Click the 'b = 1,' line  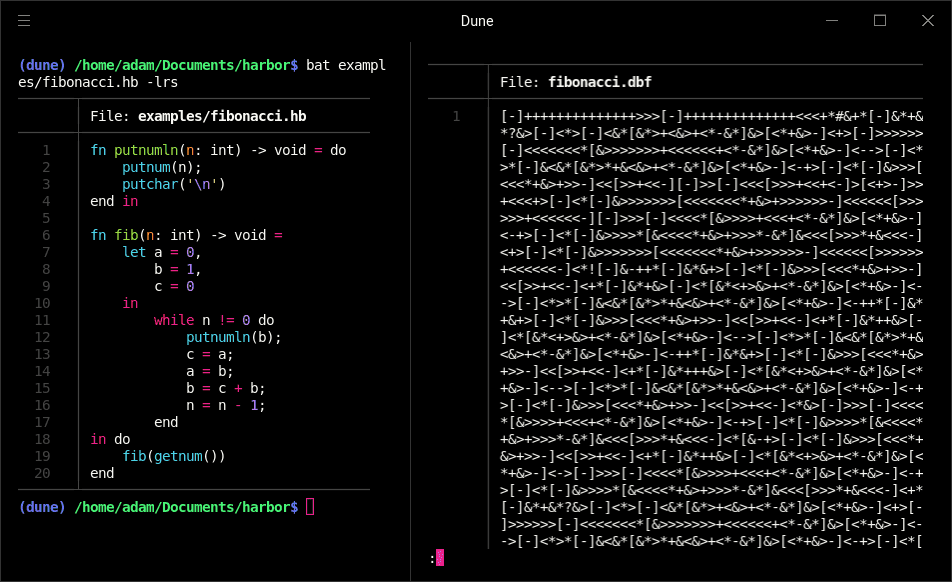point(177,269)
